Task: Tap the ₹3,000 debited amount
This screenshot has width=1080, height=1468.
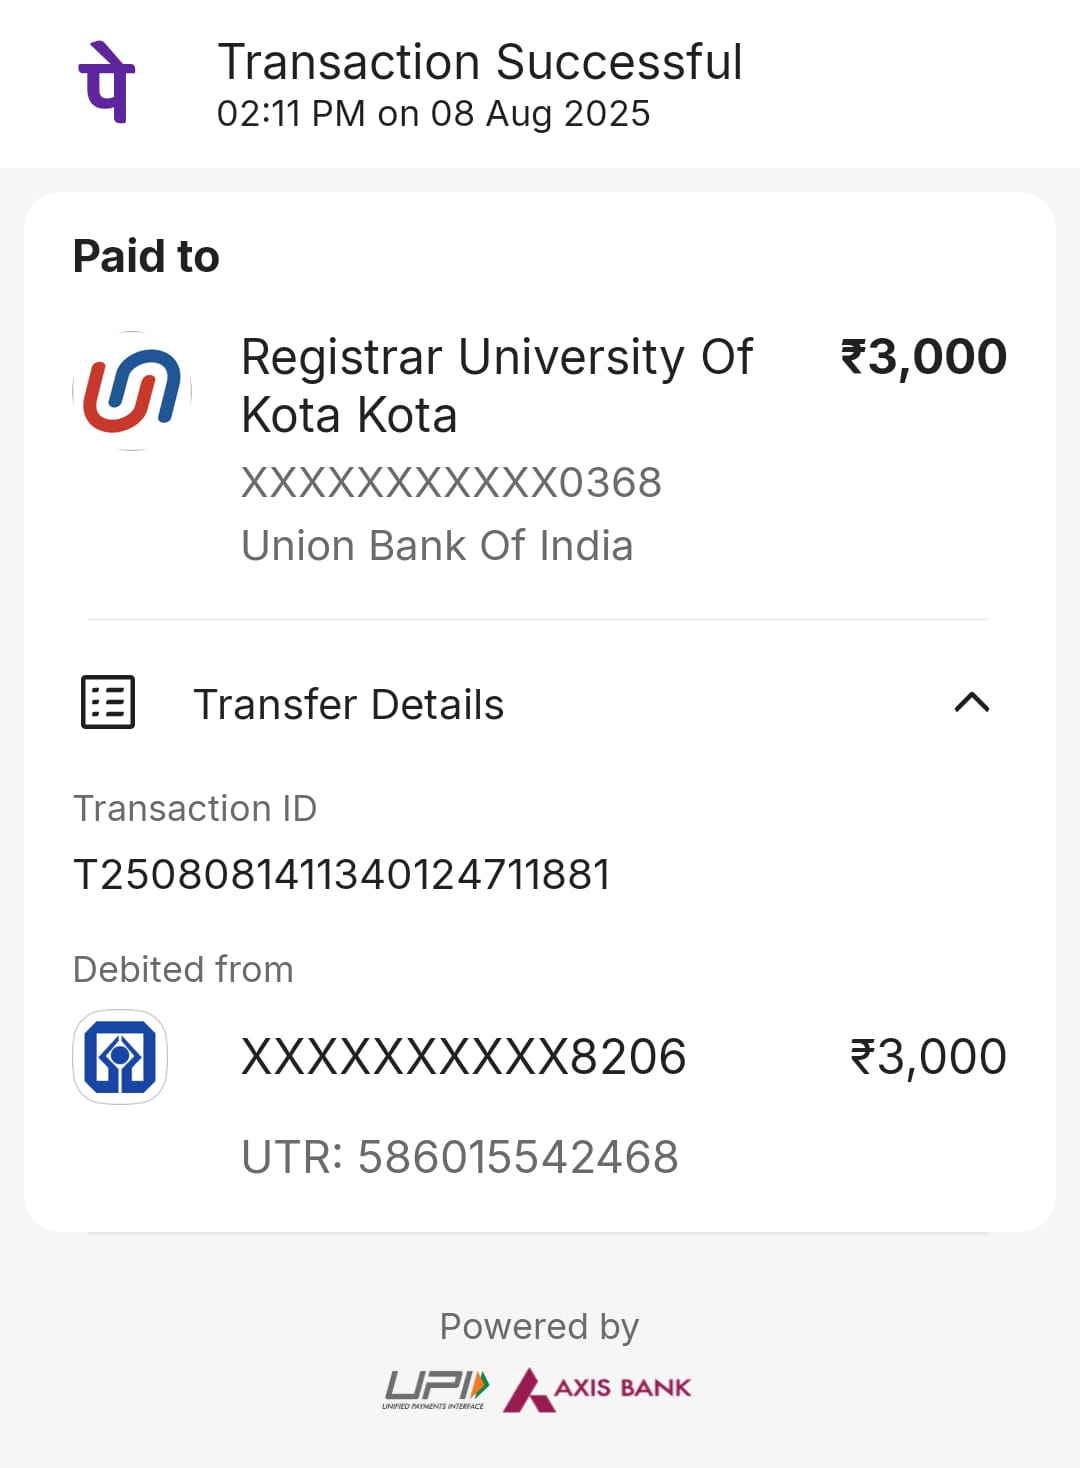Action: tap(928, 1057)
